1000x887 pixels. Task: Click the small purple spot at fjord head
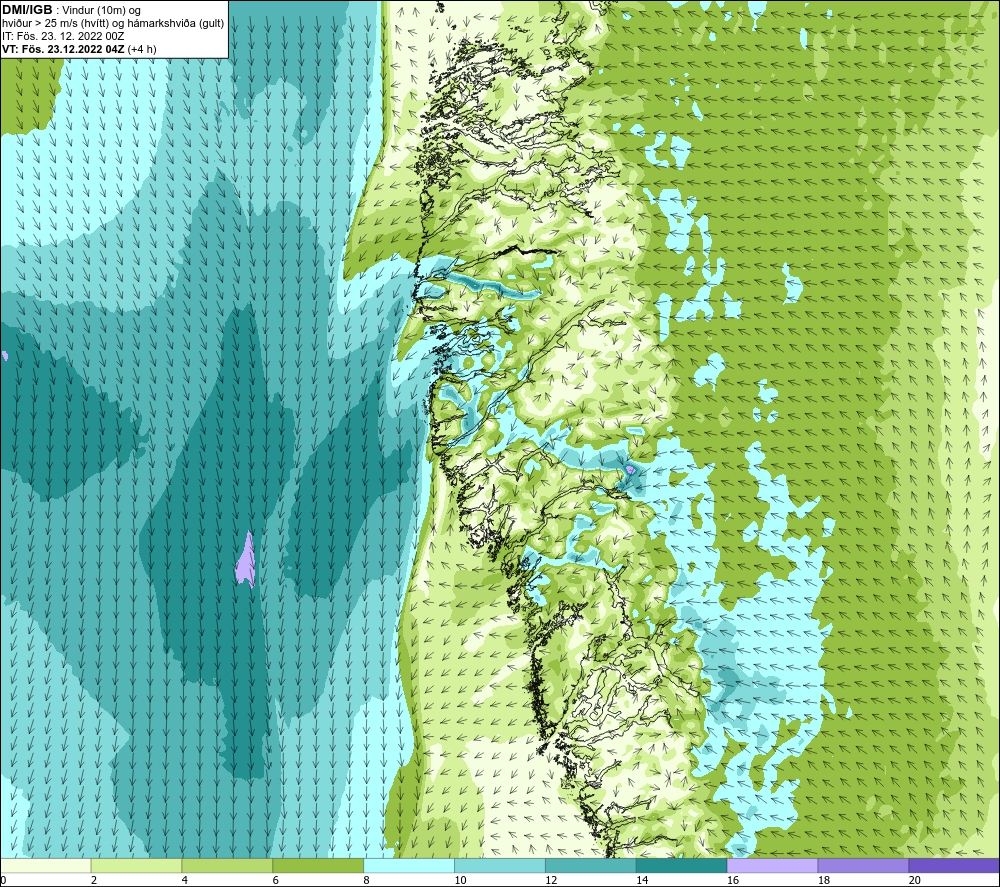click(630, 469)
